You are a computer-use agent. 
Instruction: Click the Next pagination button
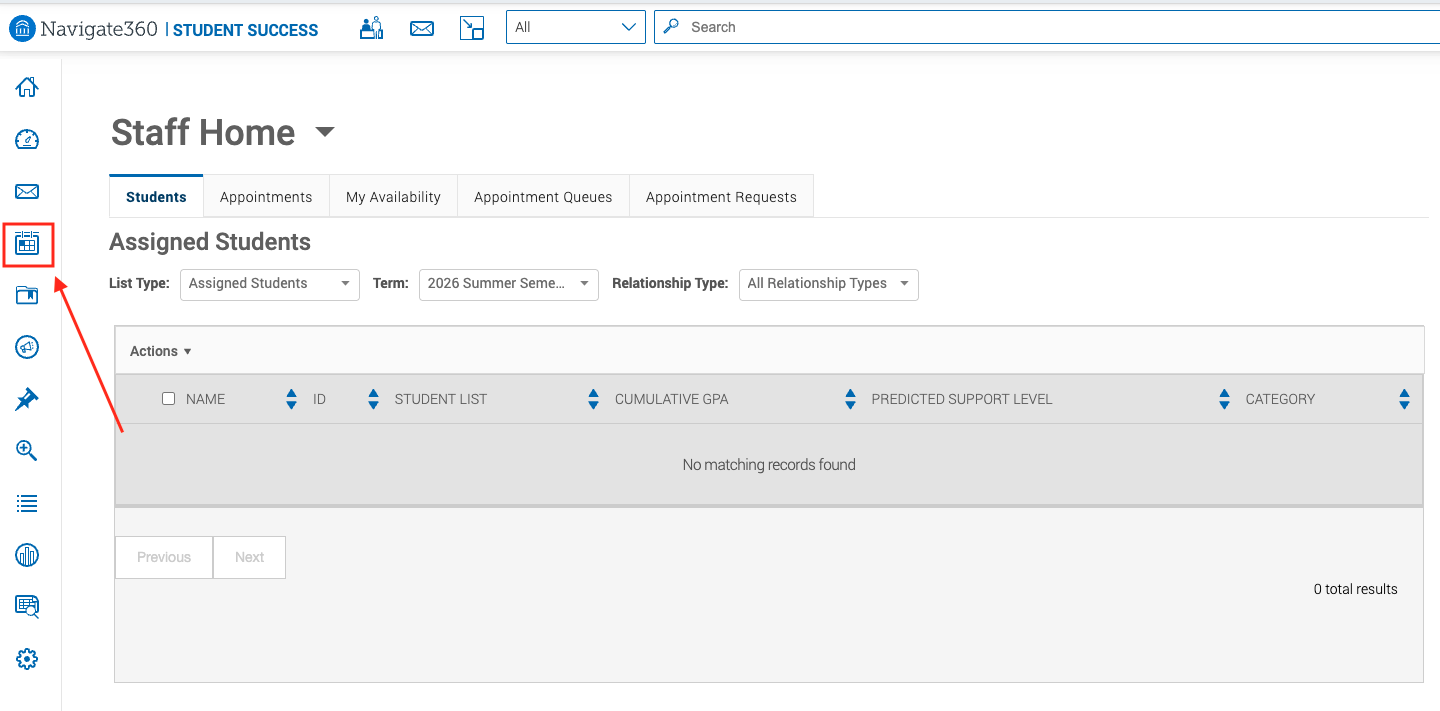pyautogui.click(x=250, y=557)
